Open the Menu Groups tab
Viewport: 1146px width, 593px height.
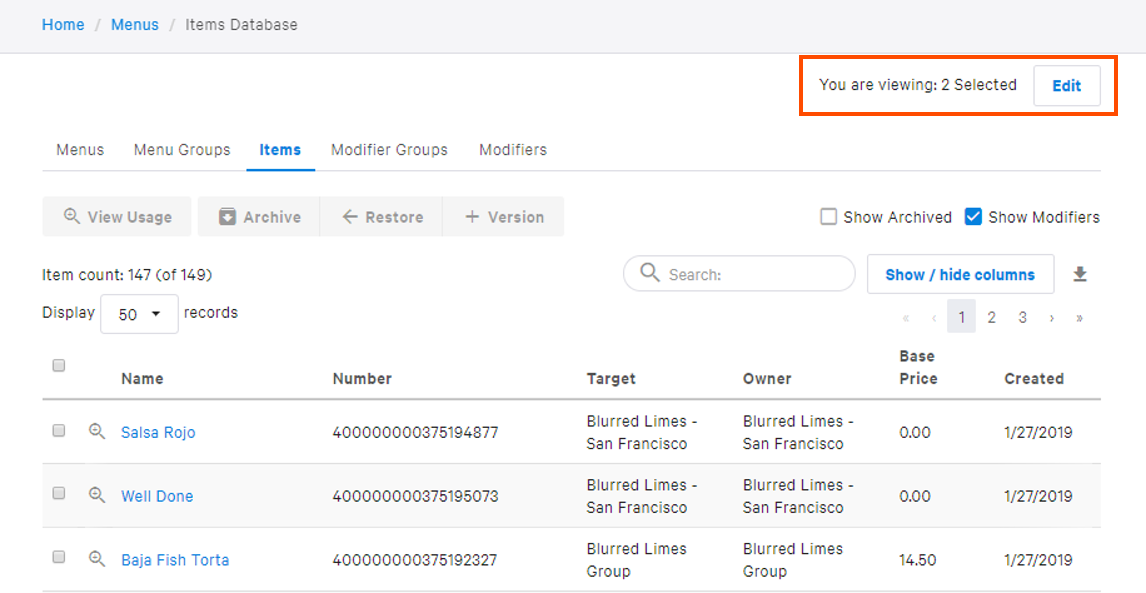(x=181, y=149)
